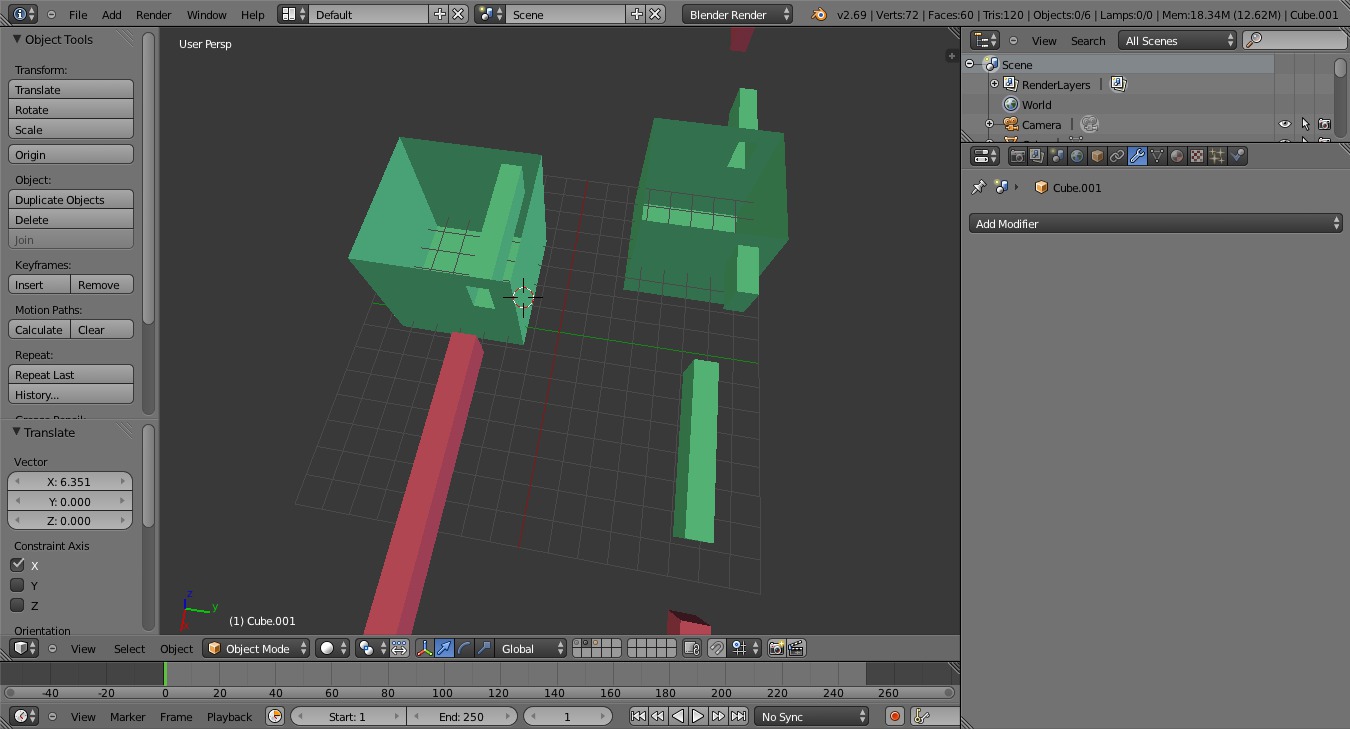This screenshot has height=729, width=1350.
Task: Toggle the timeline preview range clock icon
Action: tap(275, 716)
